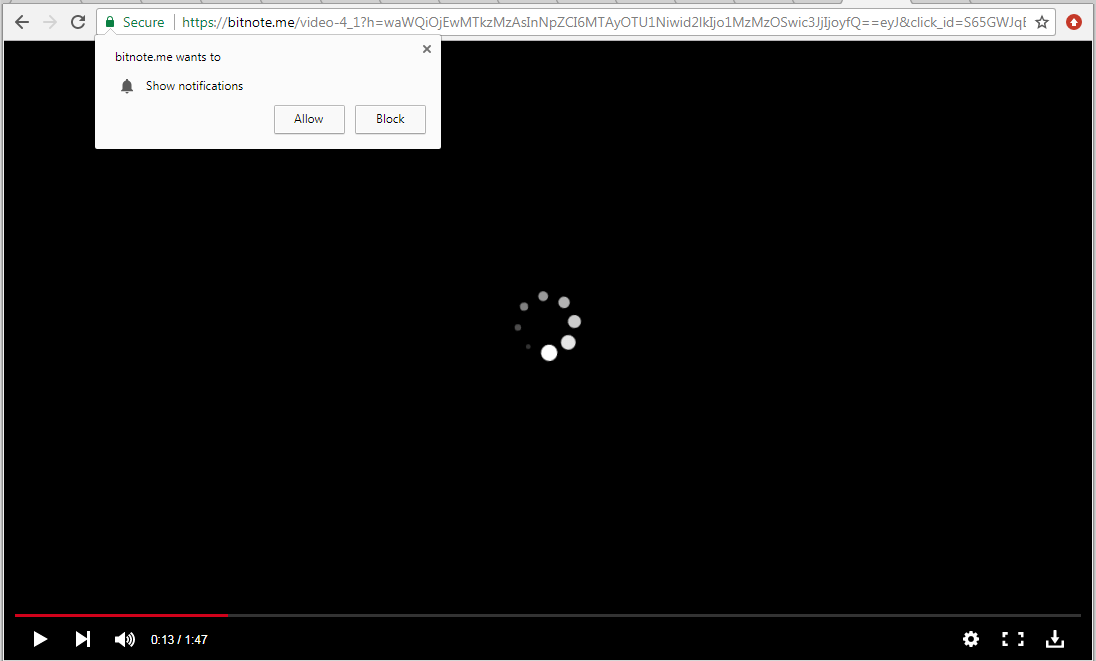Open the video settings gear
Viewport: 1096px width, 661px height.
[971, 639]
